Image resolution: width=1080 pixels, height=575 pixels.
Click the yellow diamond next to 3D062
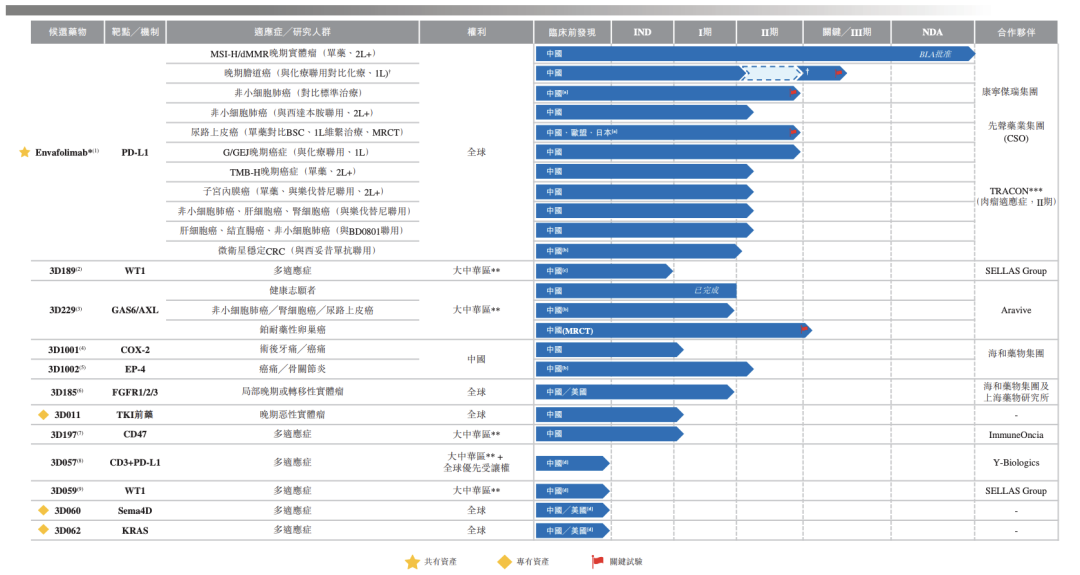click(43, 530)
